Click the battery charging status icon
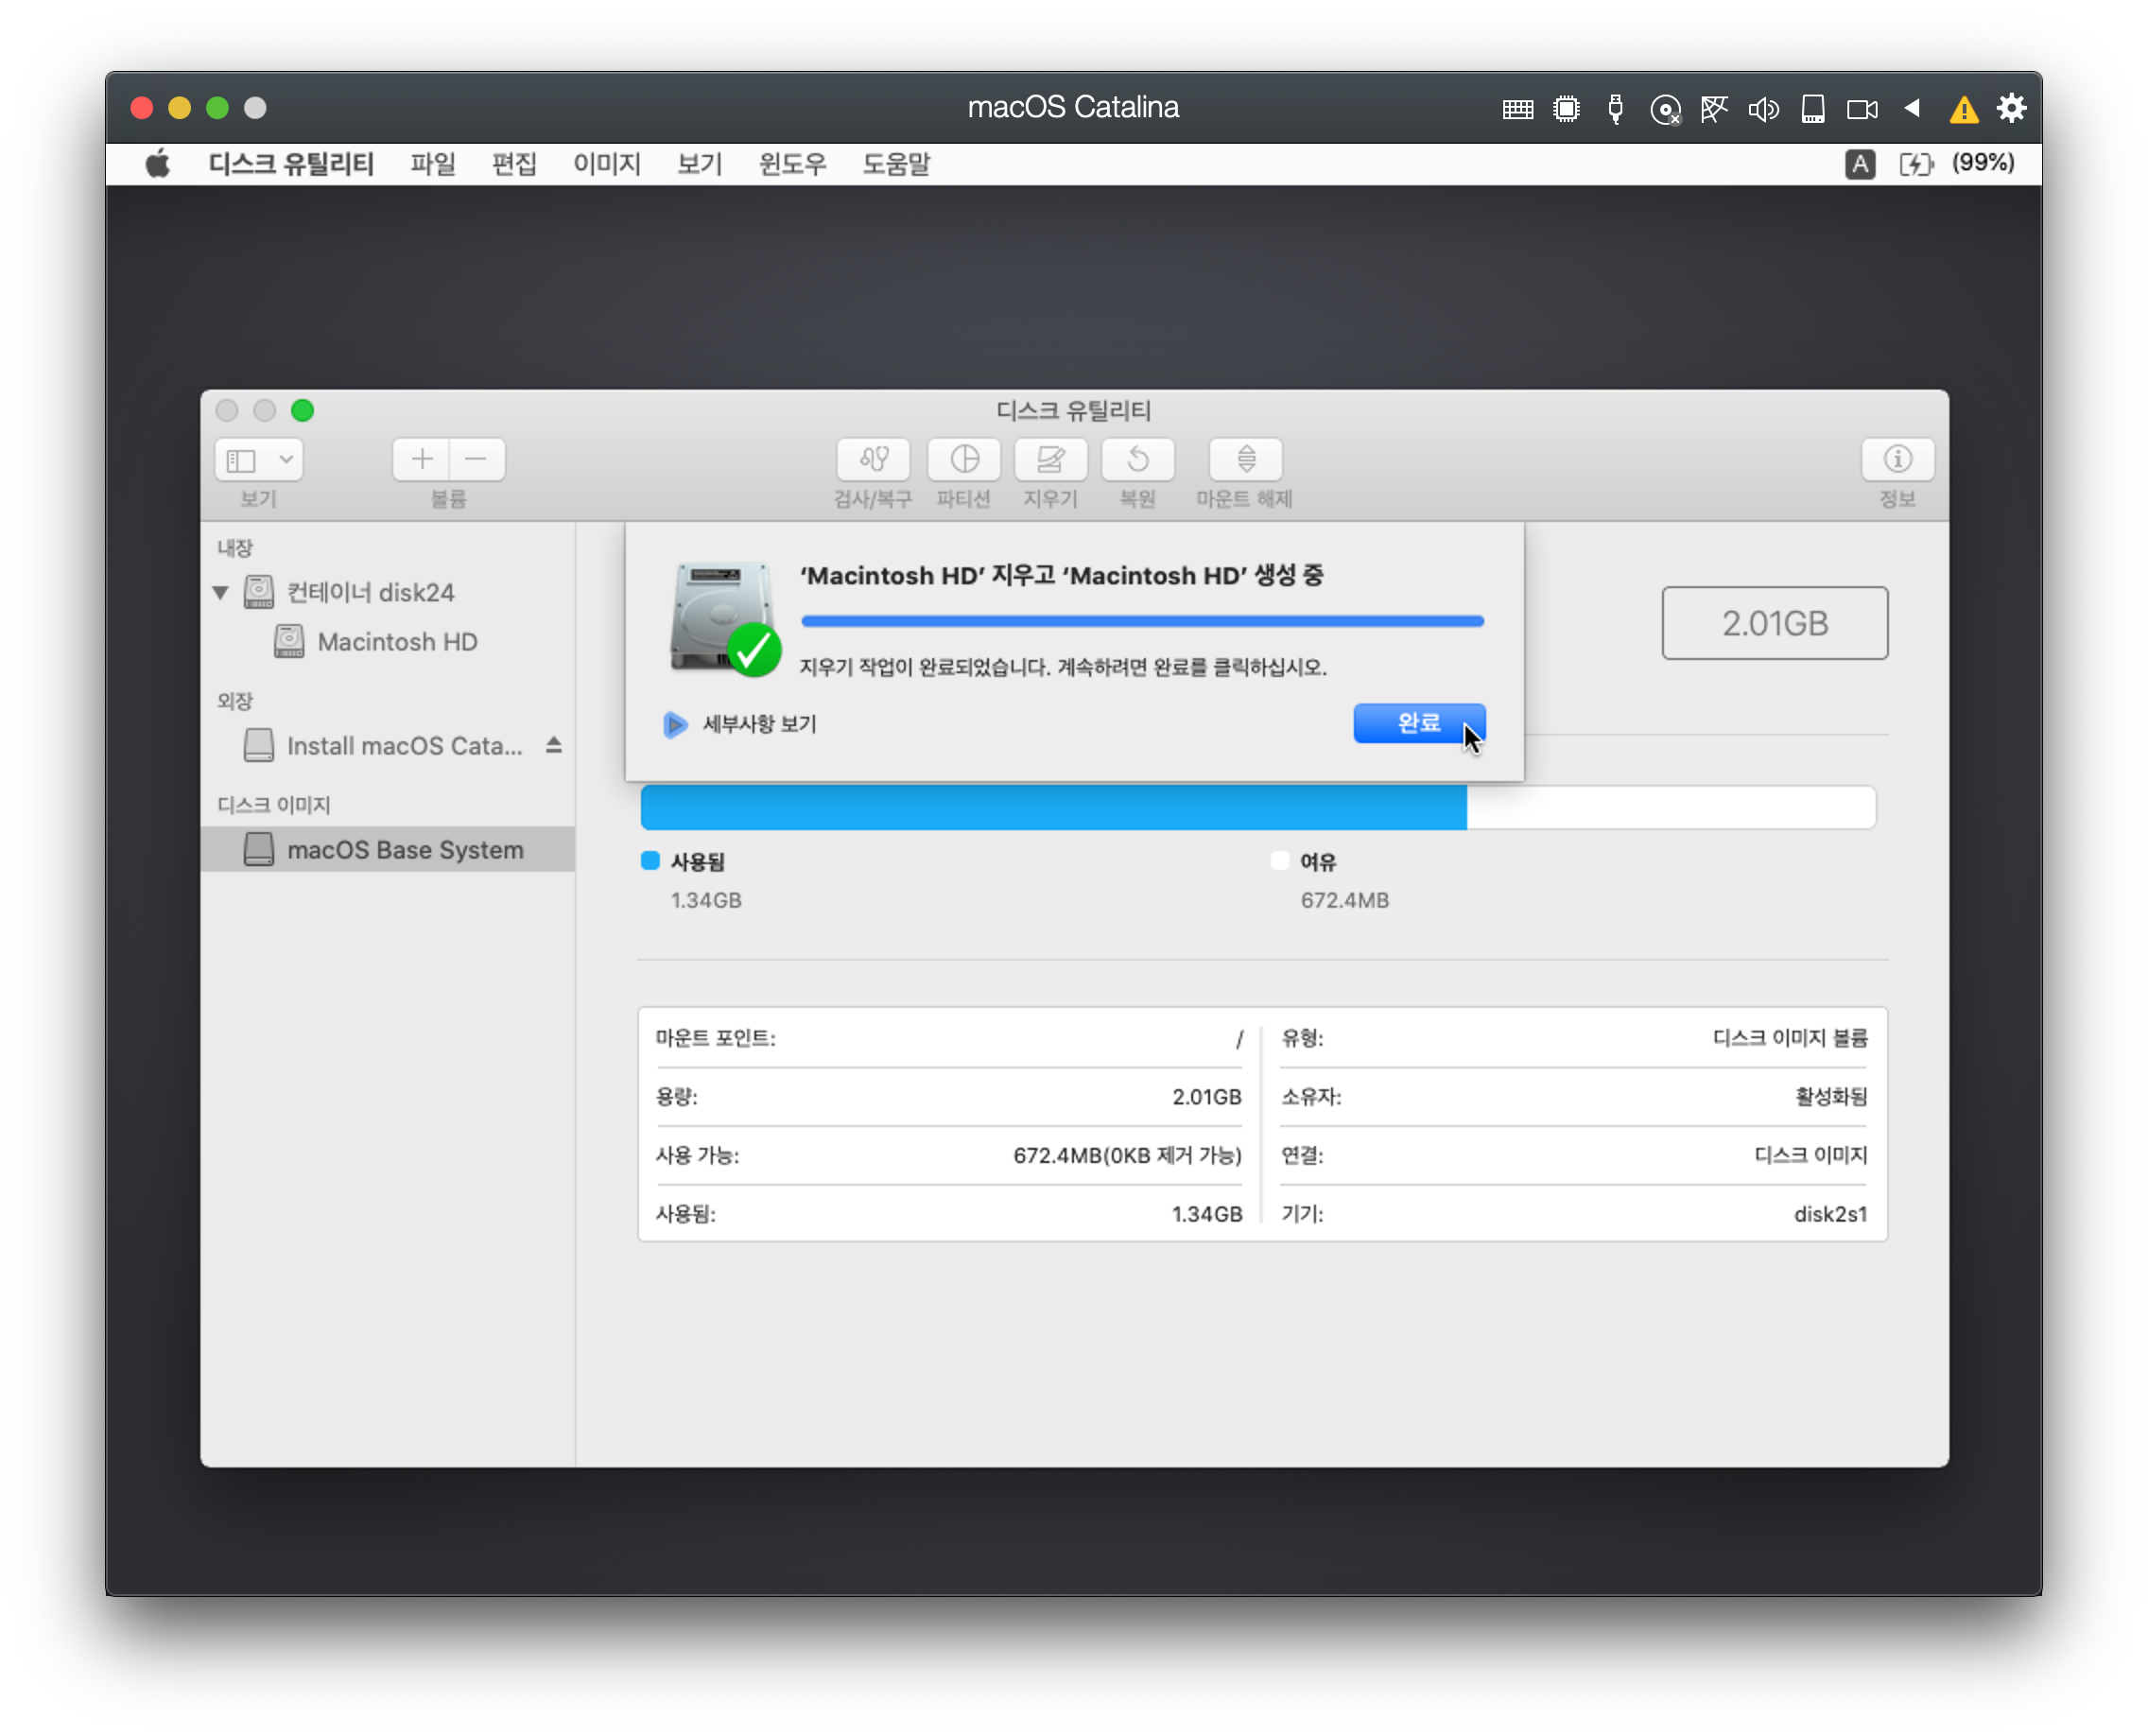 click(1917, 164)
